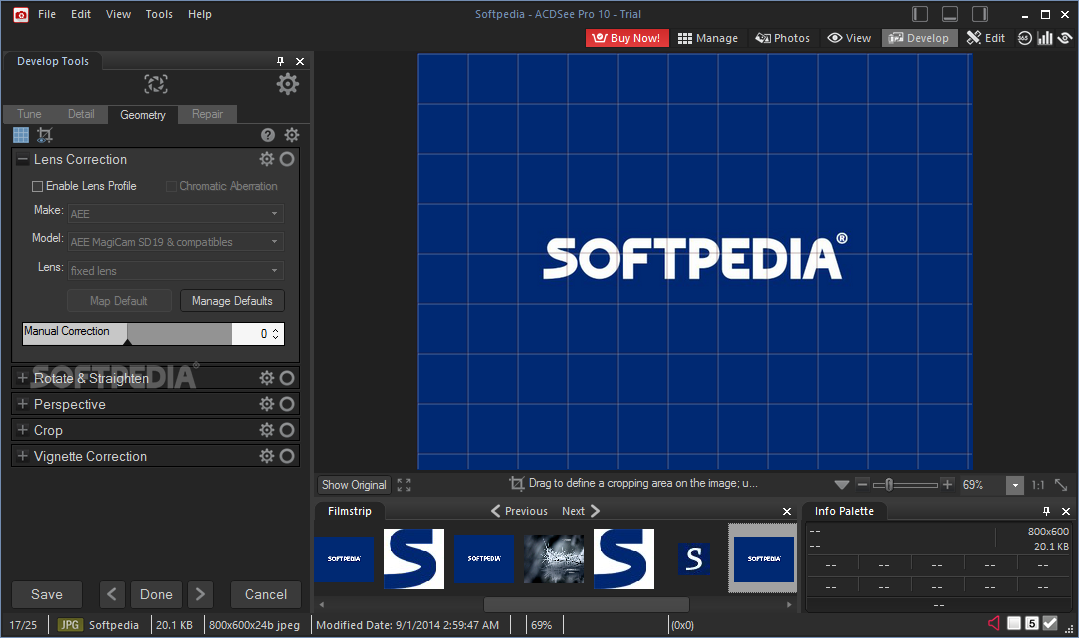Expand the Crop group
This screenshot has width=1079, height=638.
[x=23, y=430]
